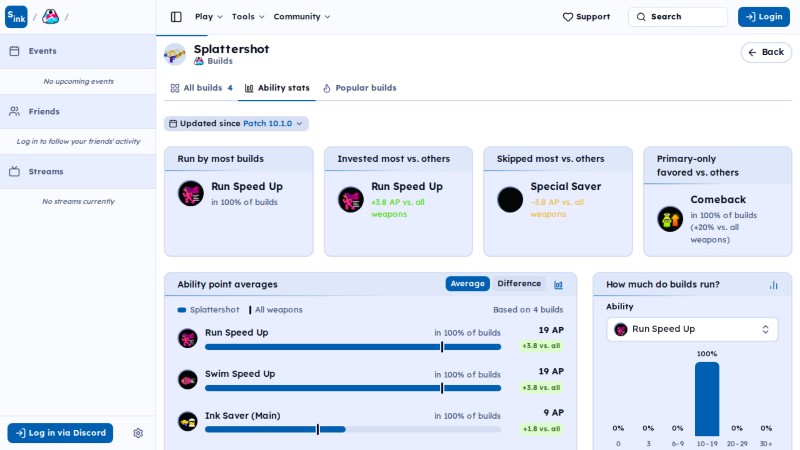Click the Ink Saver (Main) ability icon
Viewport: 800px width, 450px height.
[x=188, y=421]
